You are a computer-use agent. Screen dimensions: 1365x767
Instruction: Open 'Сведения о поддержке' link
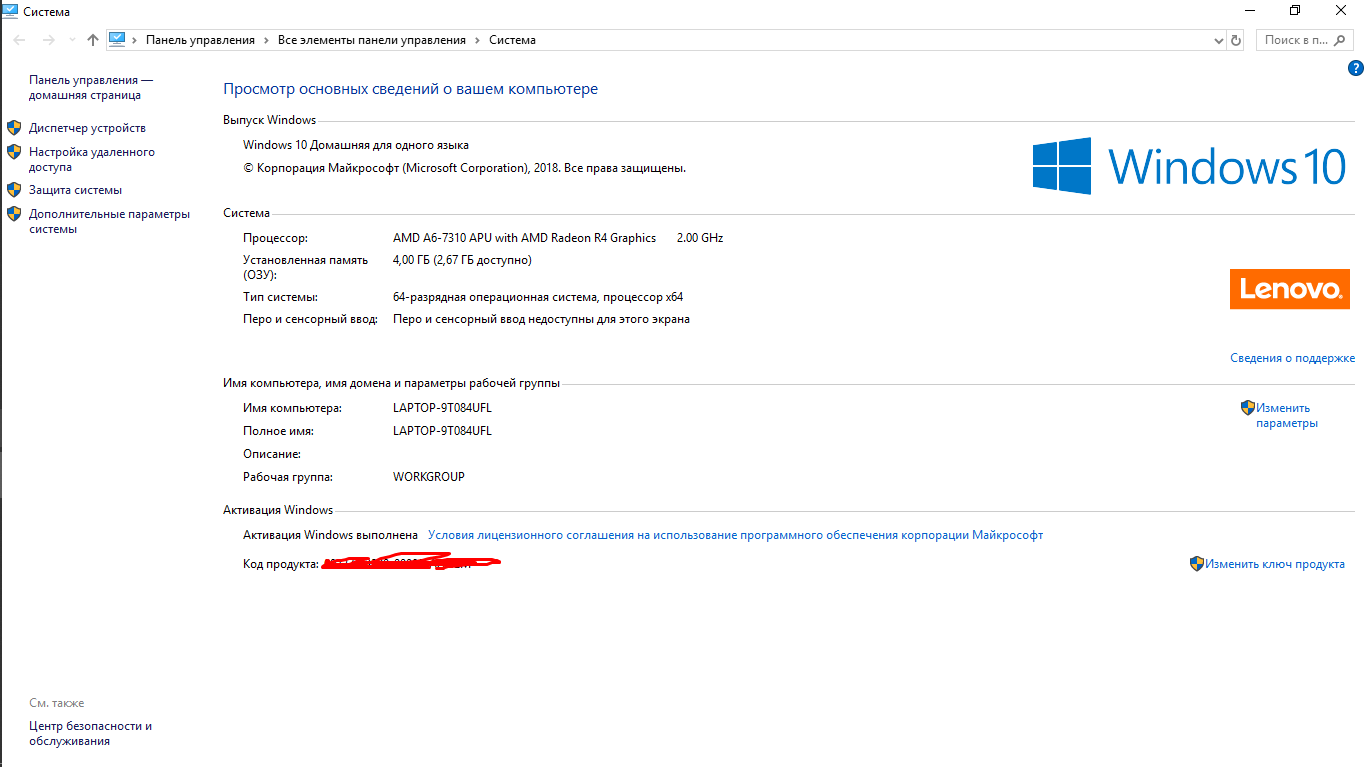1292,358
